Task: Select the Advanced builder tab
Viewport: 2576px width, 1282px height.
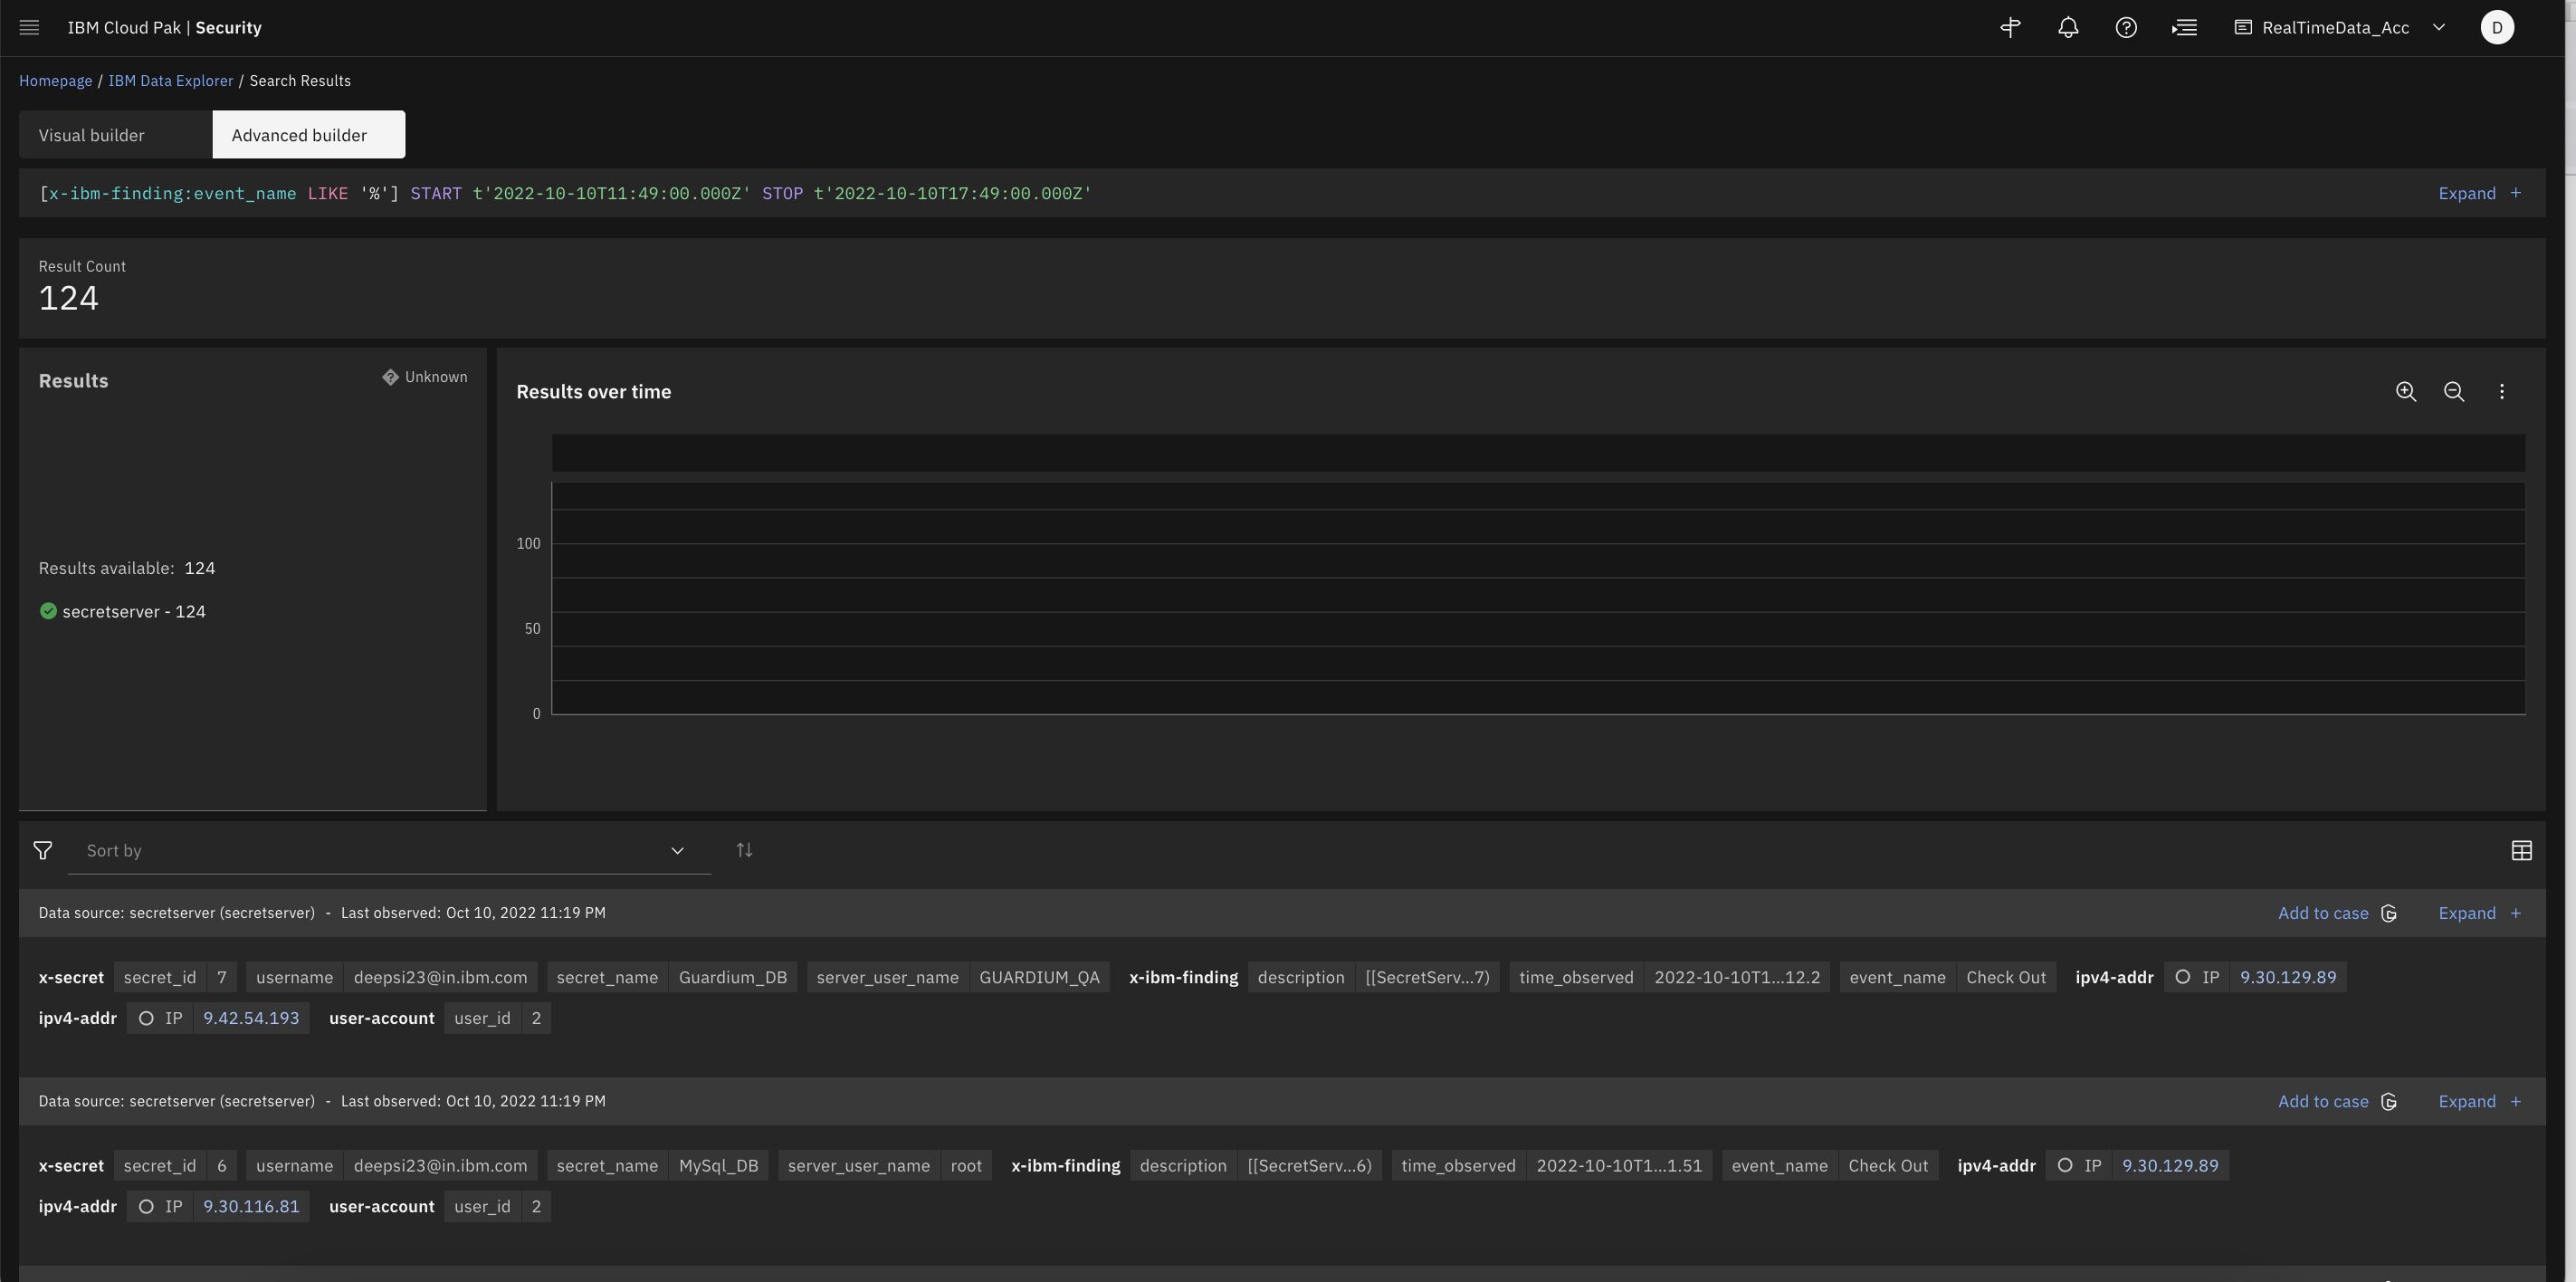Action: (298, 134)
